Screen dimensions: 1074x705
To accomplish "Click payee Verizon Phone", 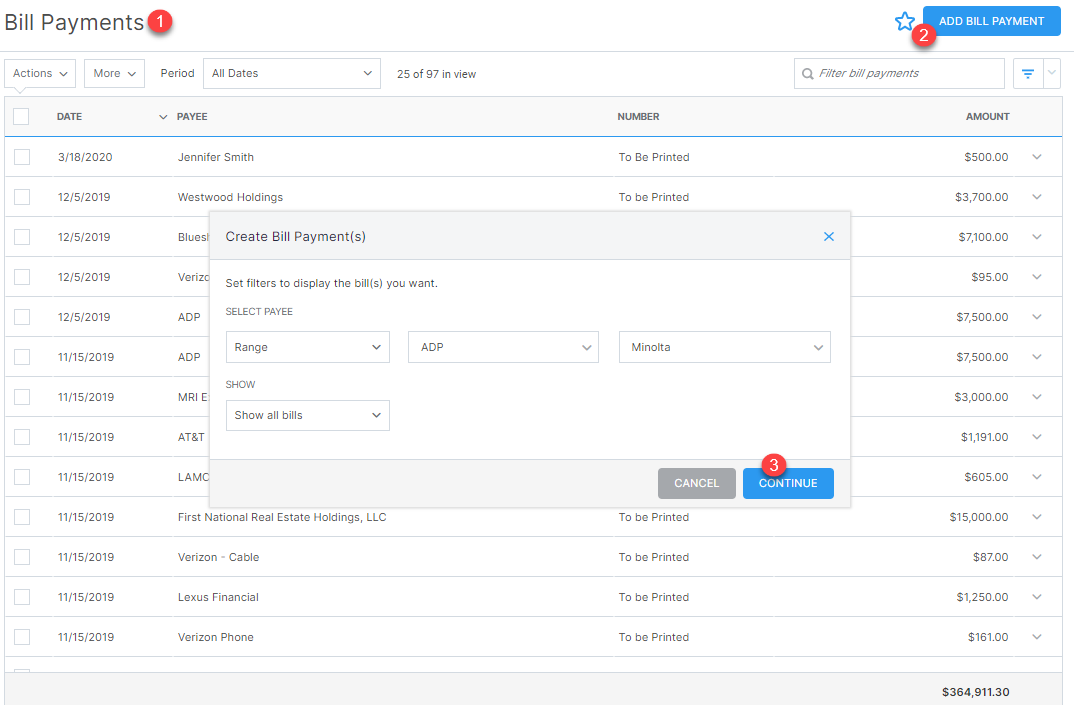I will (x=216, y=637).
